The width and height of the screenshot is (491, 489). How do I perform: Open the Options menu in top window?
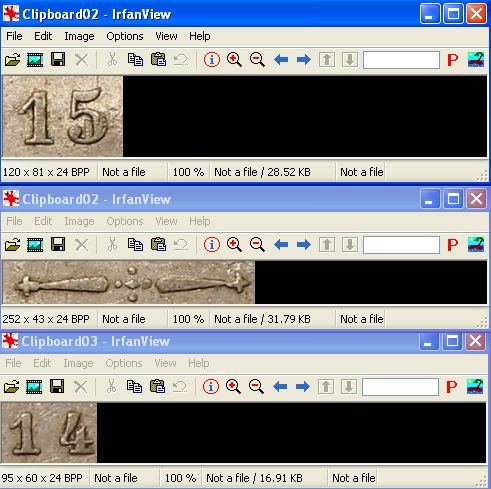[125, 36]
